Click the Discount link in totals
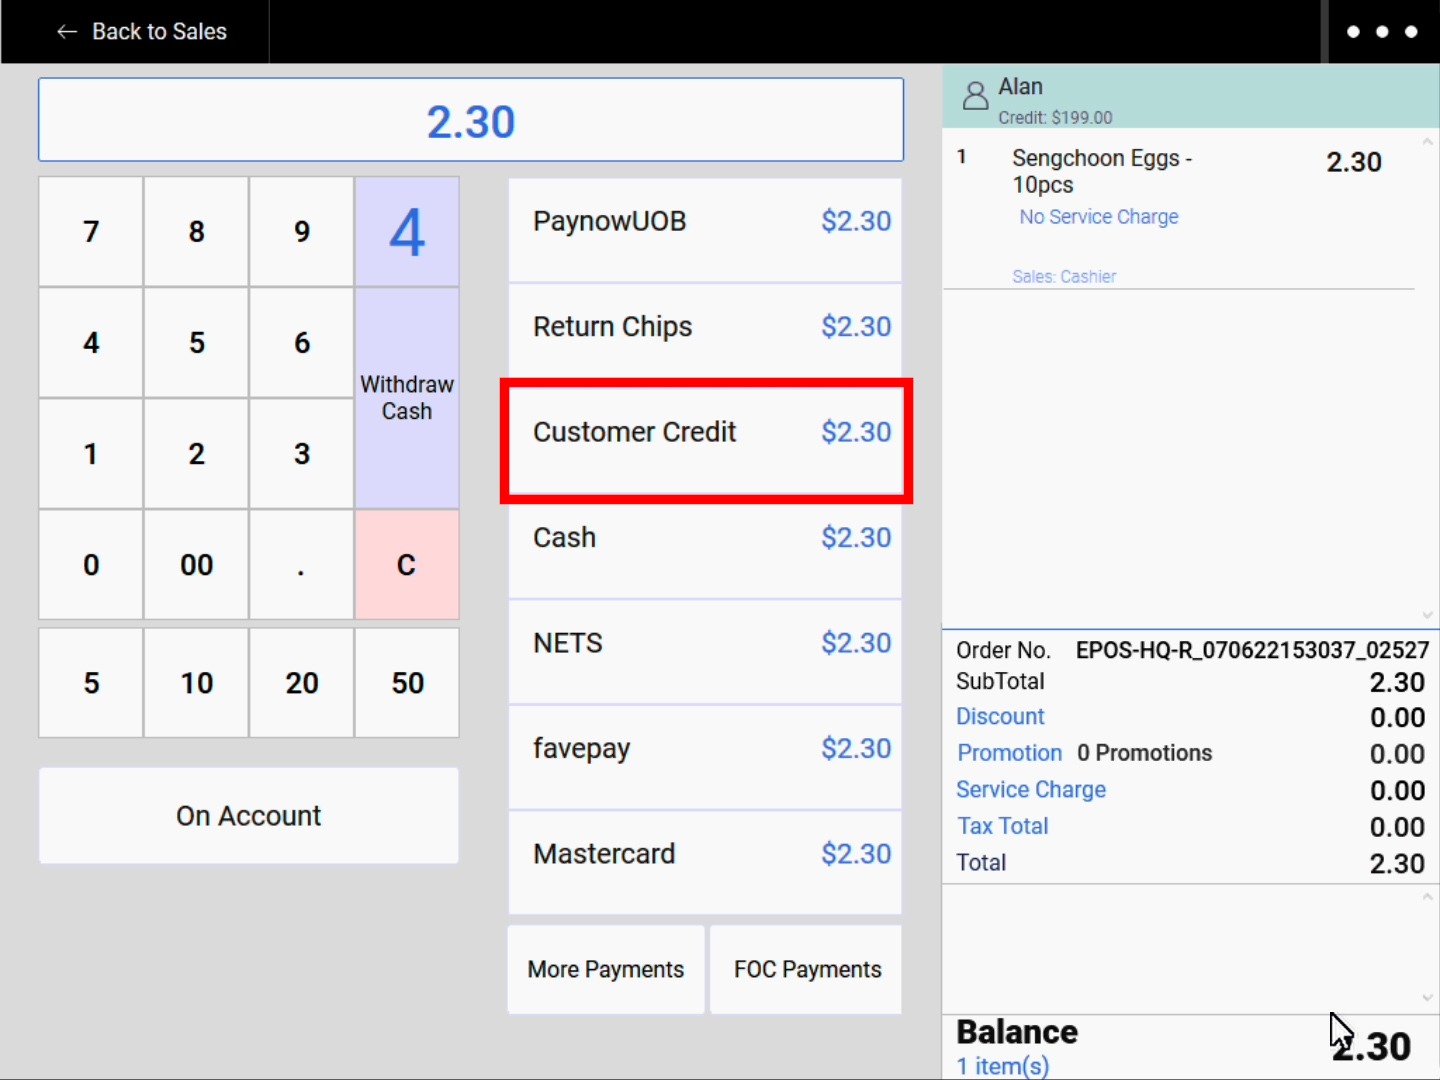This screenshot has width=1440, height=1080. click(1000, 717)
